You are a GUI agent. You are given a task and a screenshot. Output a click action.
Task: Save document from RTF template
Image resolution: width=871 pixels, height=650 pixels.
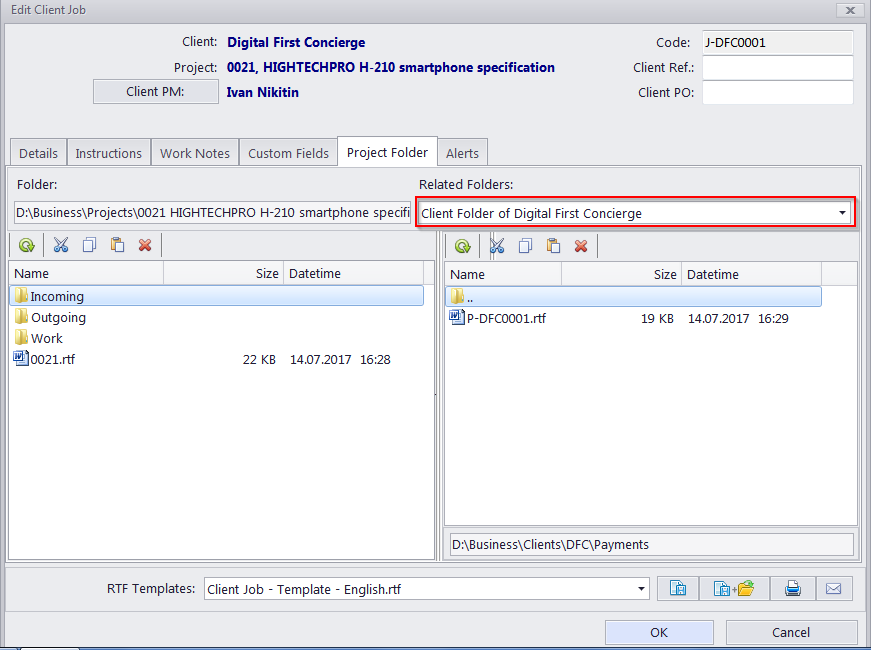tap(678, 588)
